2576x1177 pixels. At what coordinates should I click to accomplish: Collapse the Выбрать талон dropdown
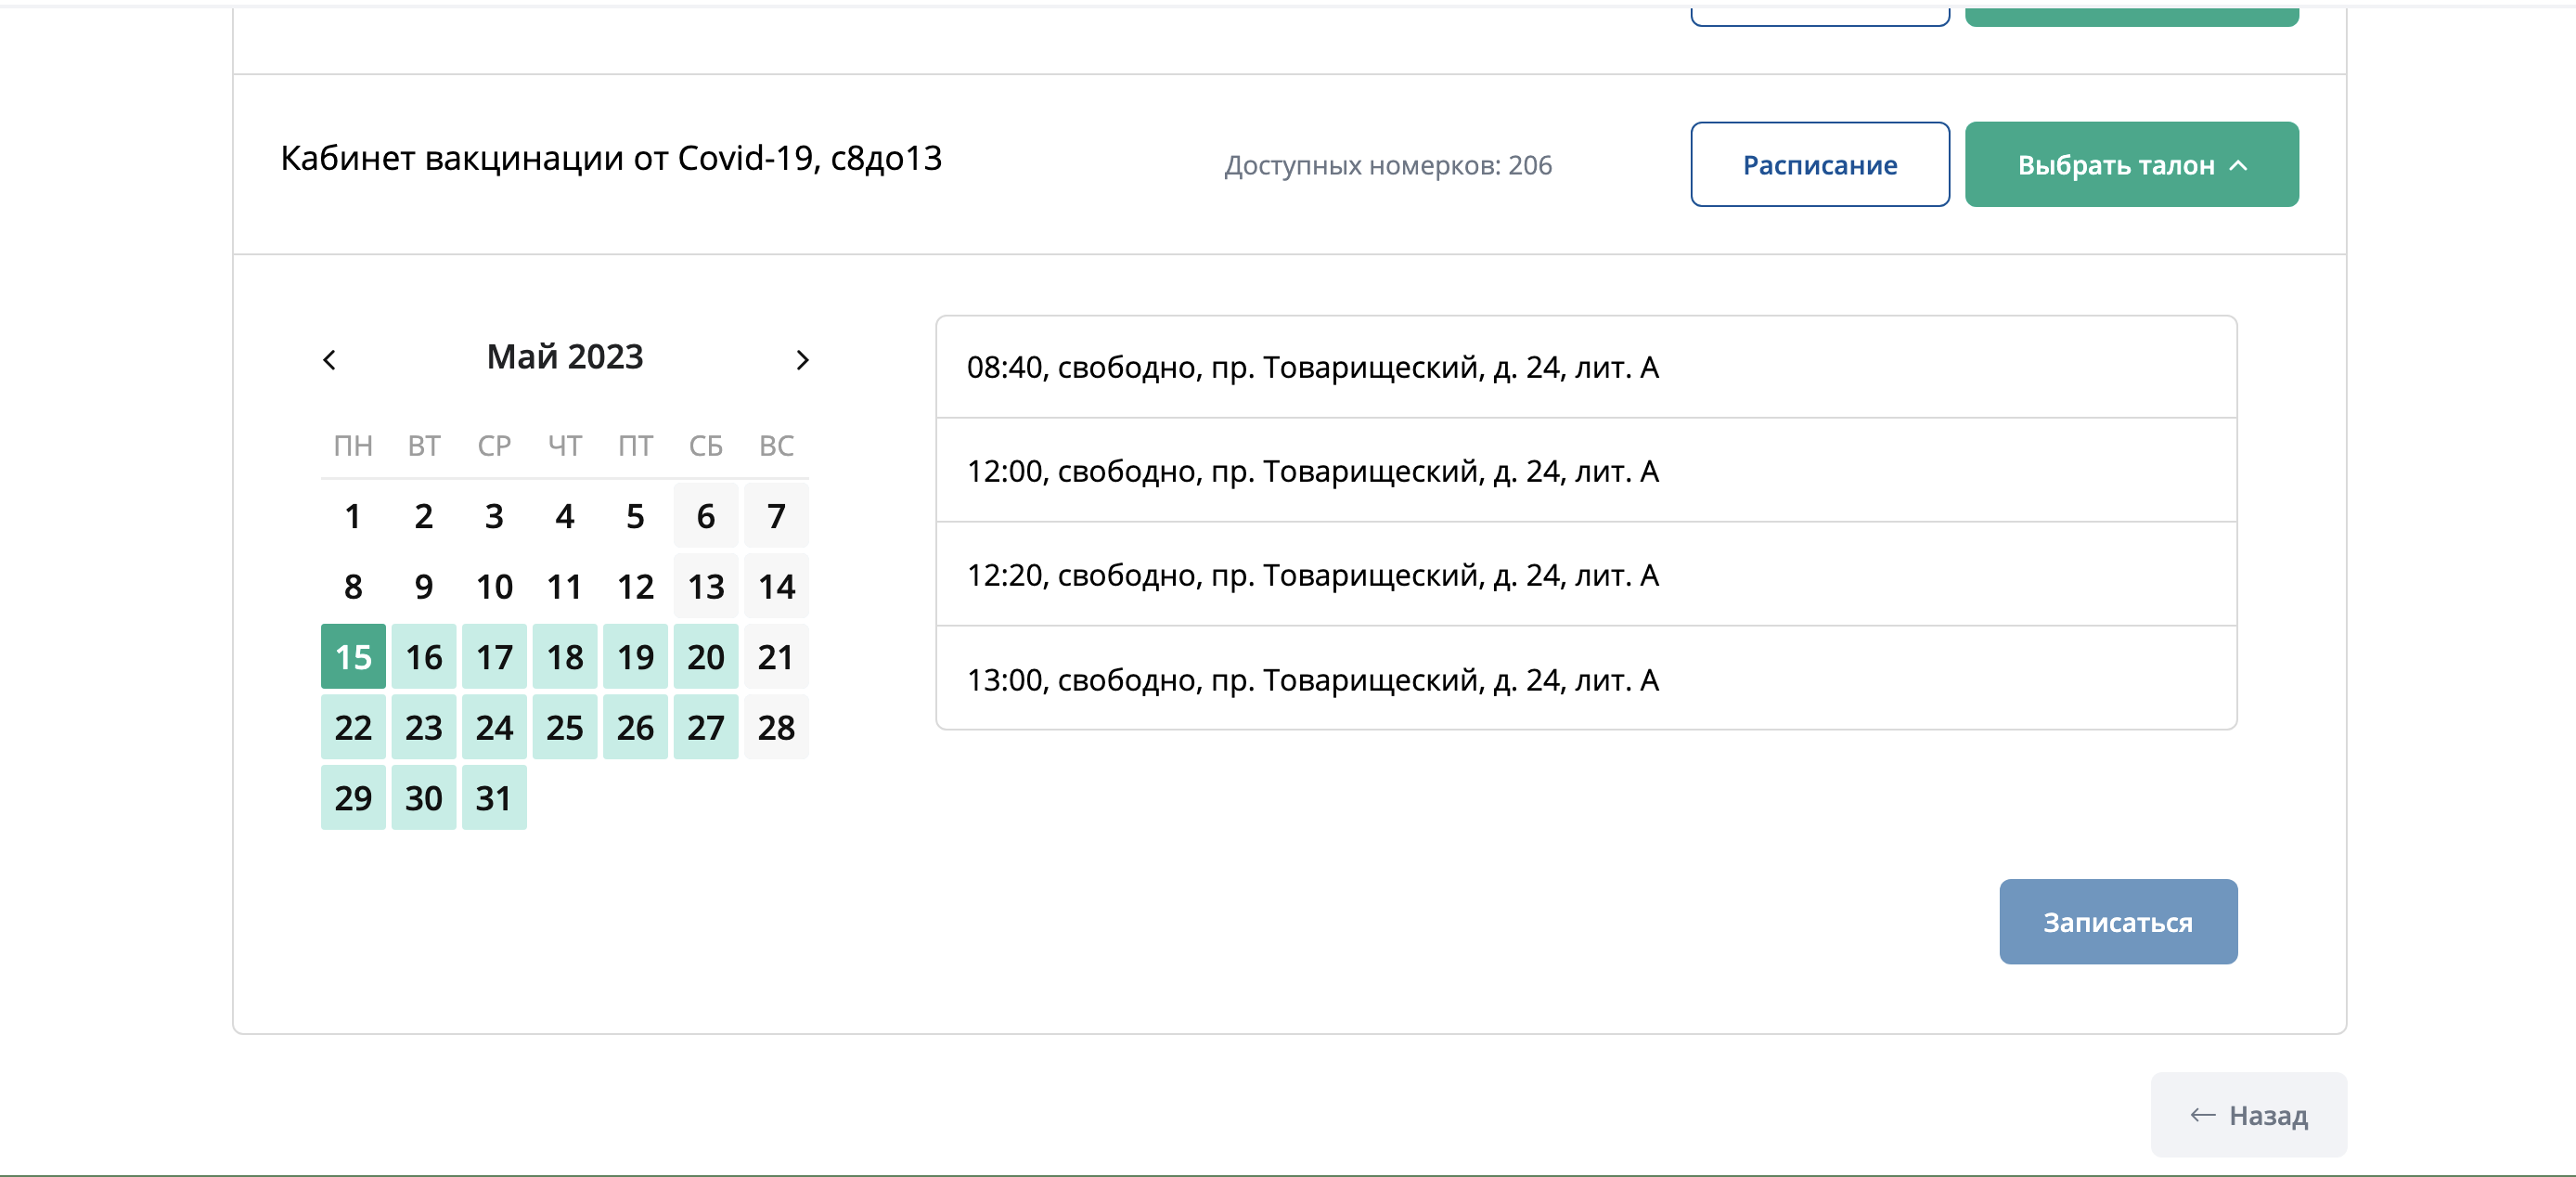[2130, 165]
